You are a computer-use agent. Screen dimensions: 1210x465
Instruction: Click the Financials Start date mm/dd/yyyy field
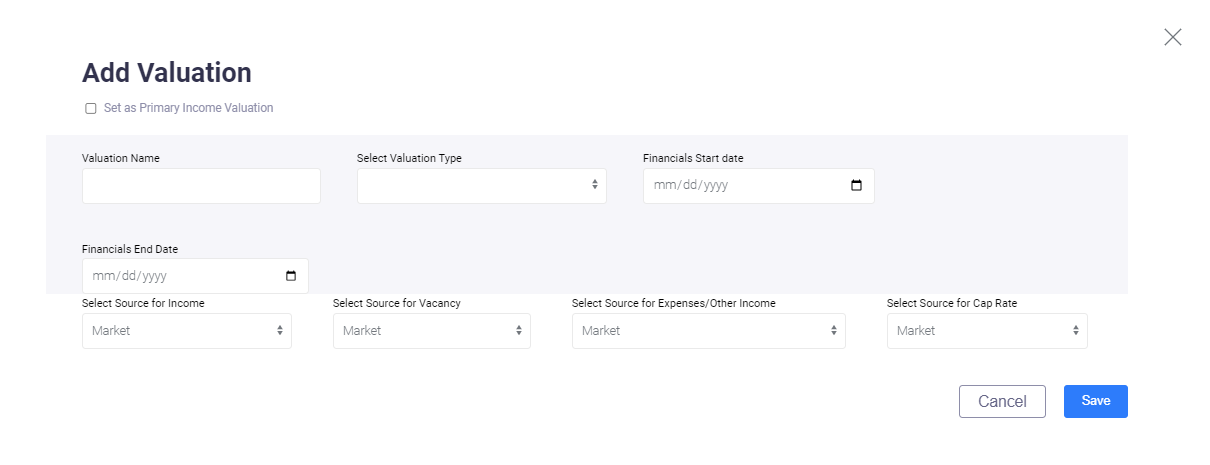coord(759,186)
